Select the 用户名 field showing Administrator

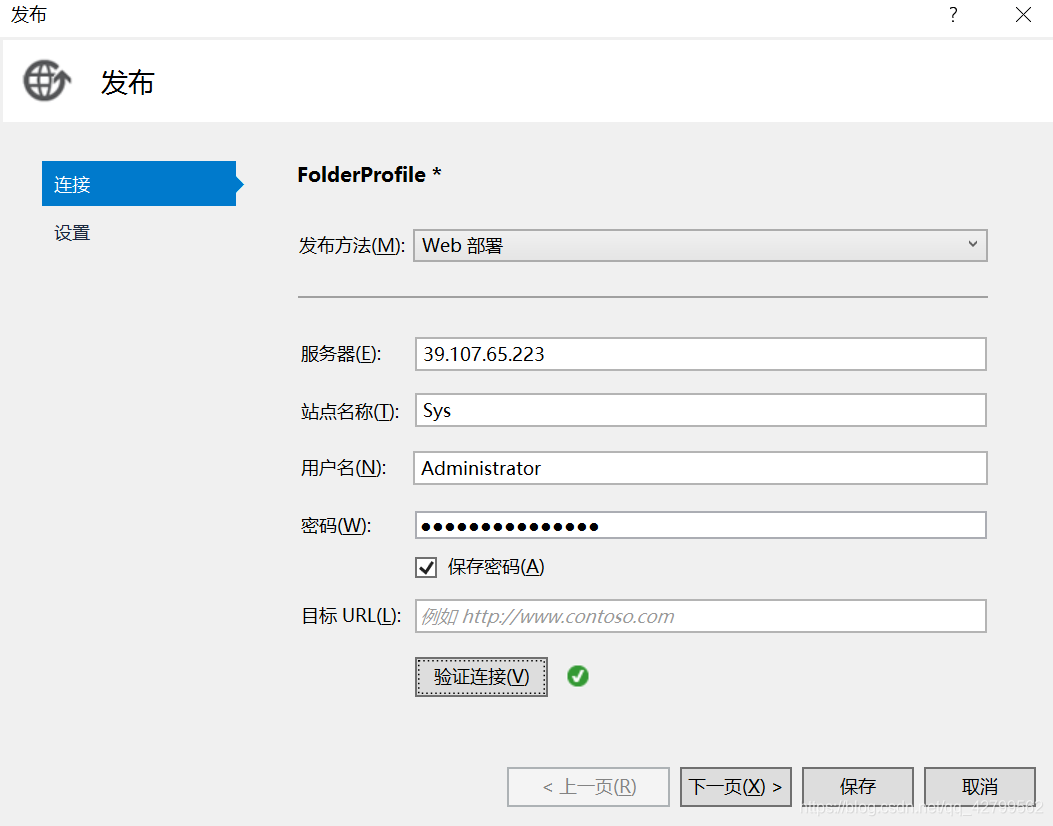tap(700, 467)
